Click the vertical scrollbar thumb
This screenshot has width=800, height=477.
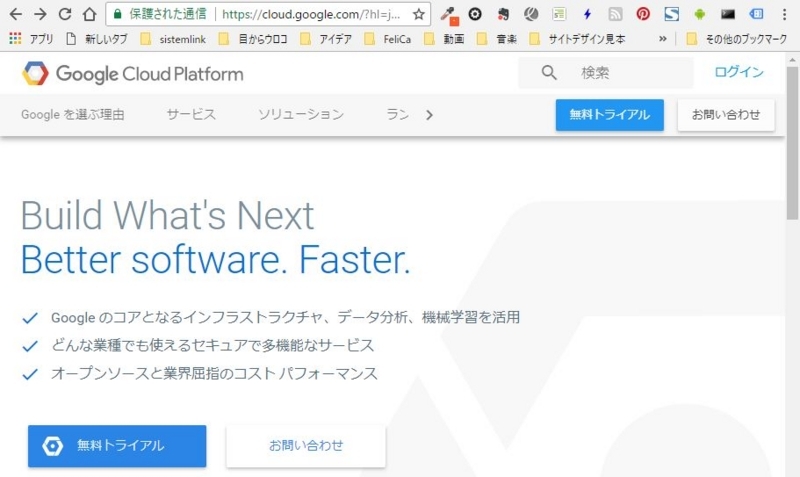(x=792, y=143)
